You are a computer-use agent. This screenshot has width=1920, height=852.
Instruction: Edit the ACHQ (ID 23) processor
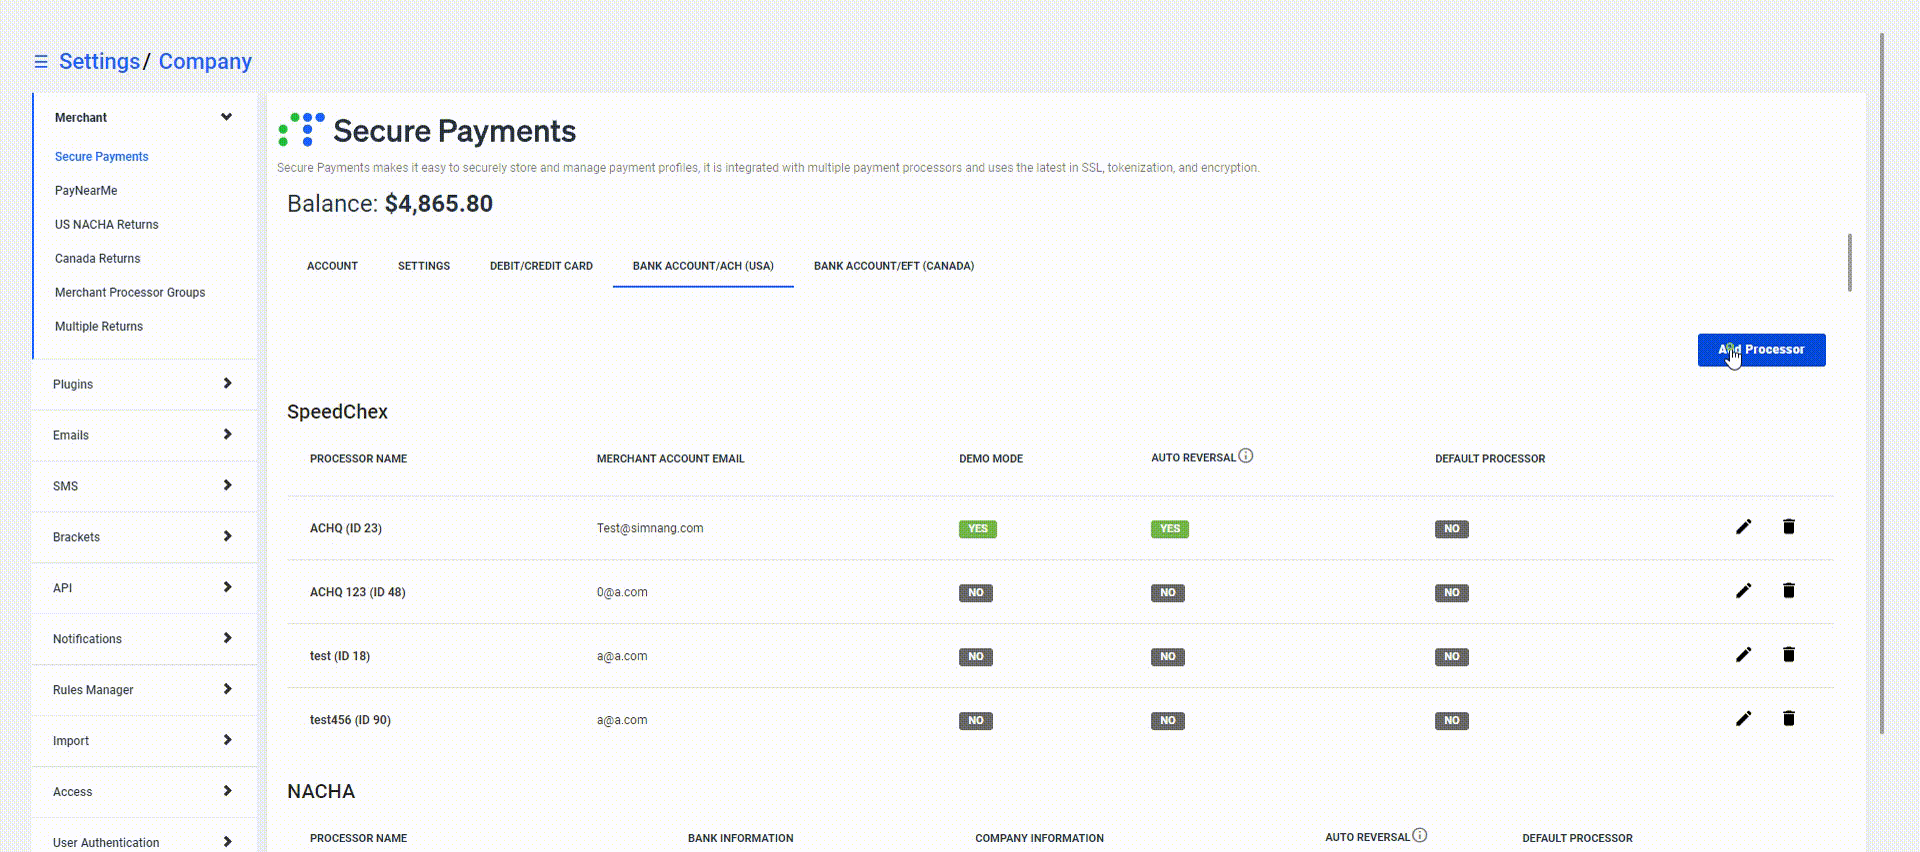coord(1743,527)
